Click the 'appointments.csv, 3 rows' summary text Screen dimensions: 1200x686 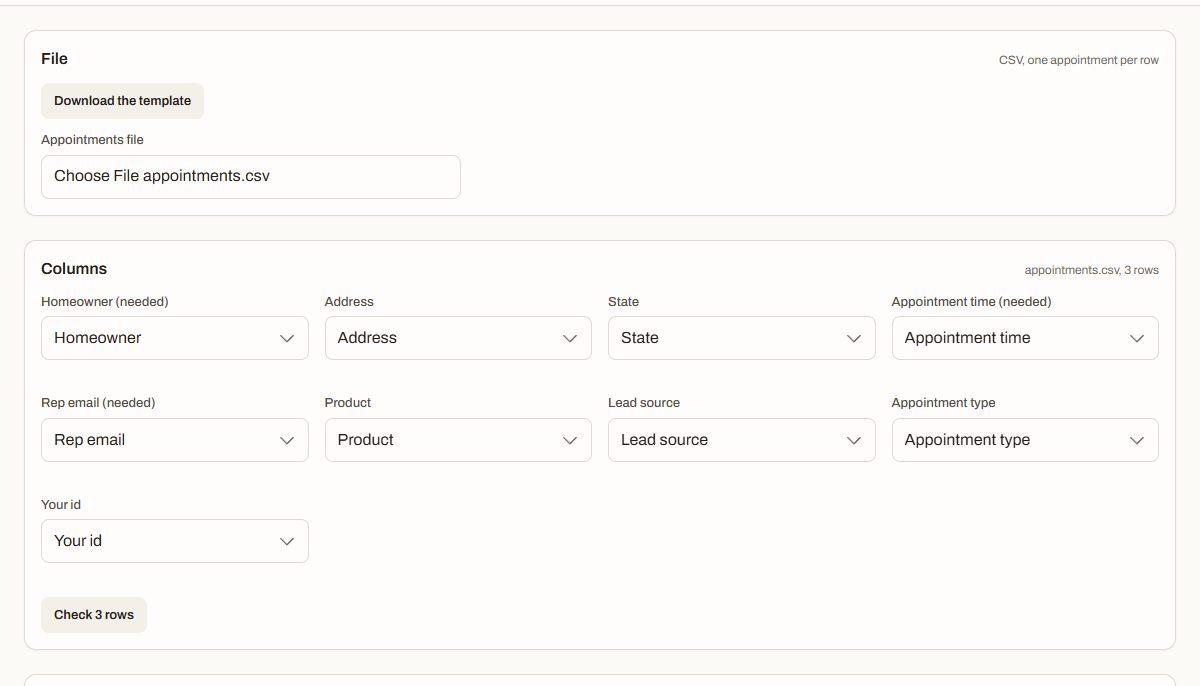[1092, 270]
